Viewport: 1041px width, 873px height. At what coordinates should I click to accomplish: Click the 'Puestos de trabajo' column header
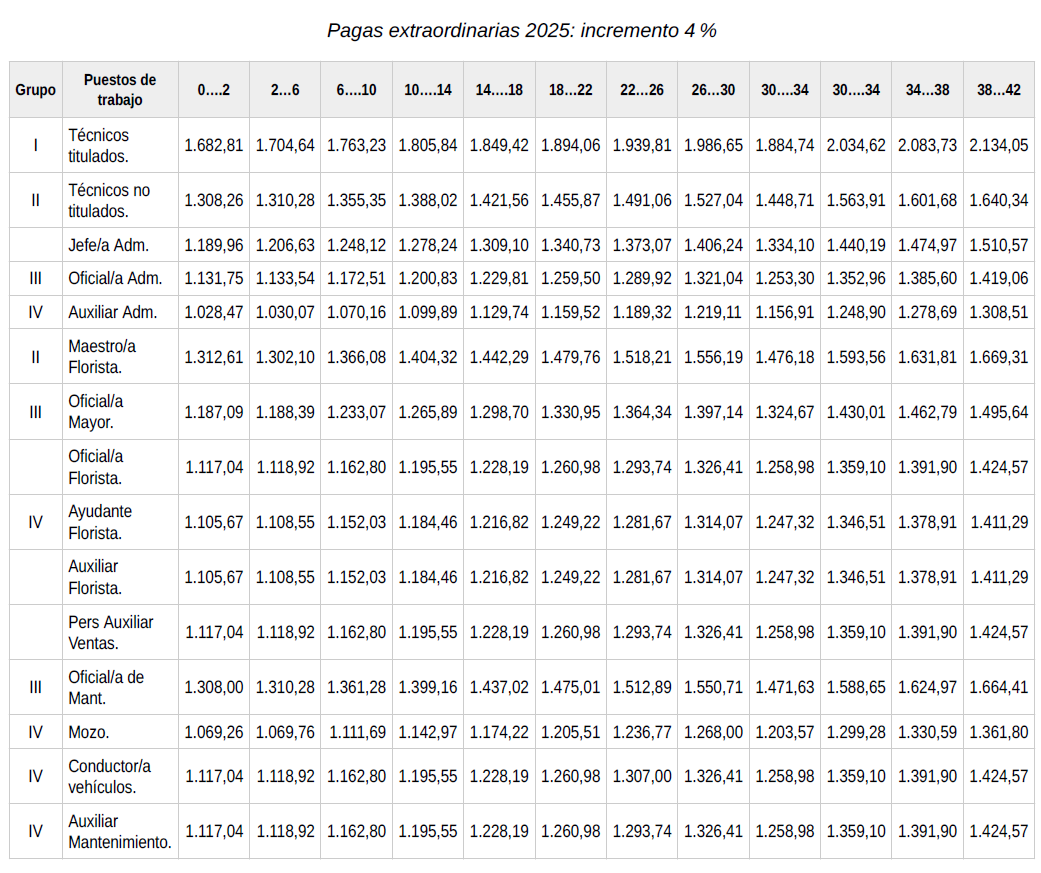120,90
